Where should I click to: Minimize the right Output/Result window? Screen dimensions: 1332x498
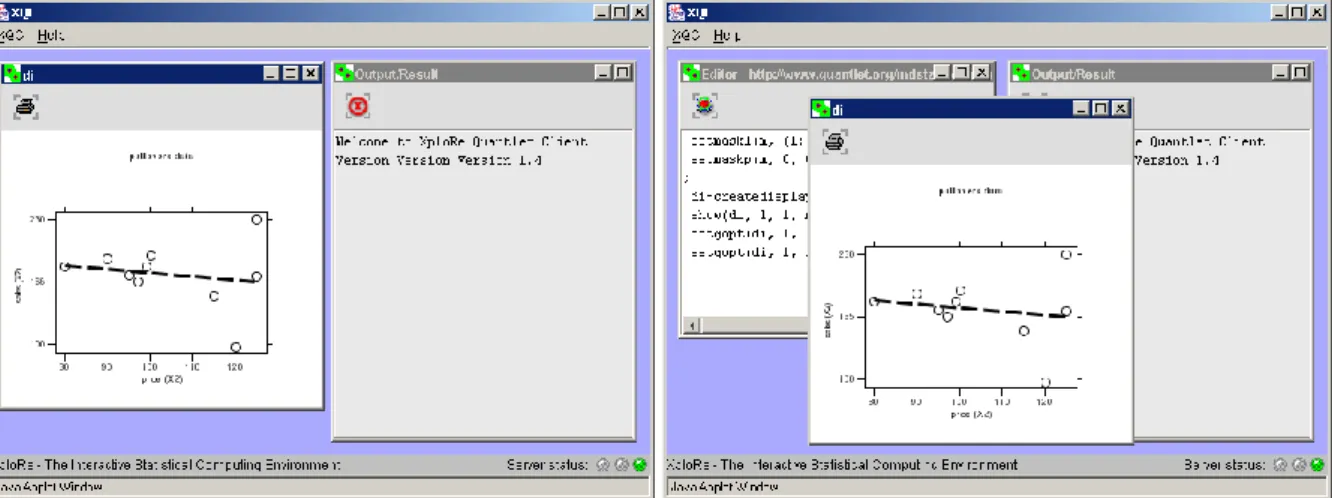(x=1279, y=73)
